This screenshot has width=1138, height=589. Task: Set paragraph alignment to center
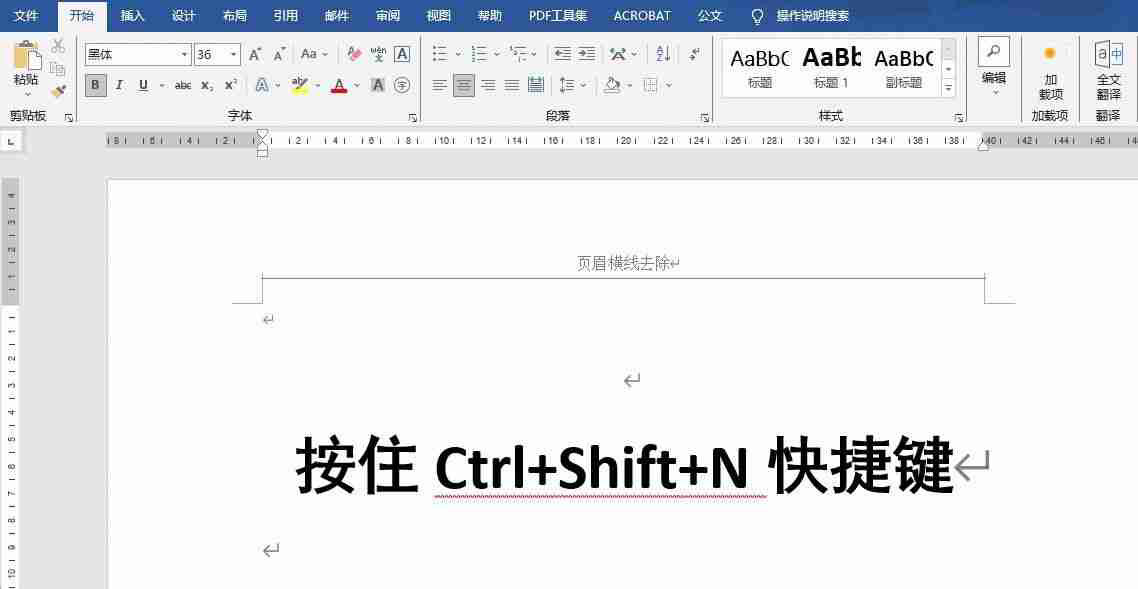tap(464, 86)
